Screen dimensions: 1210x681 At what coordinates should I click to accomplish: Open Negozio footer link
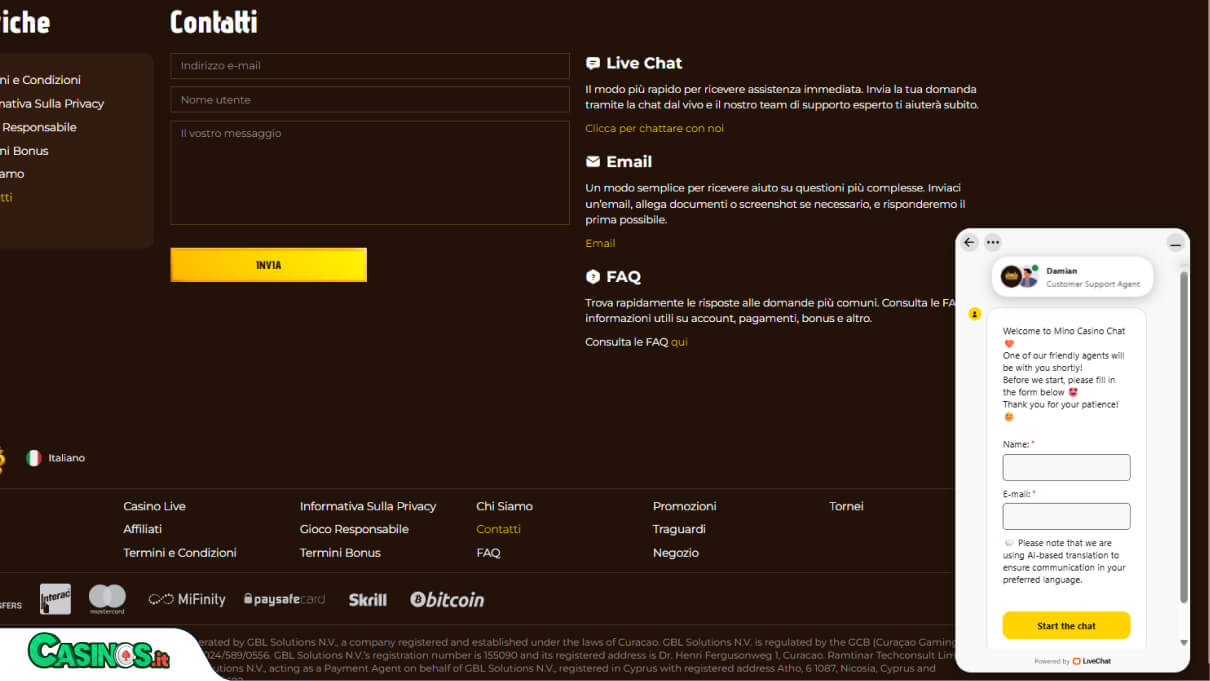point(676,552)
